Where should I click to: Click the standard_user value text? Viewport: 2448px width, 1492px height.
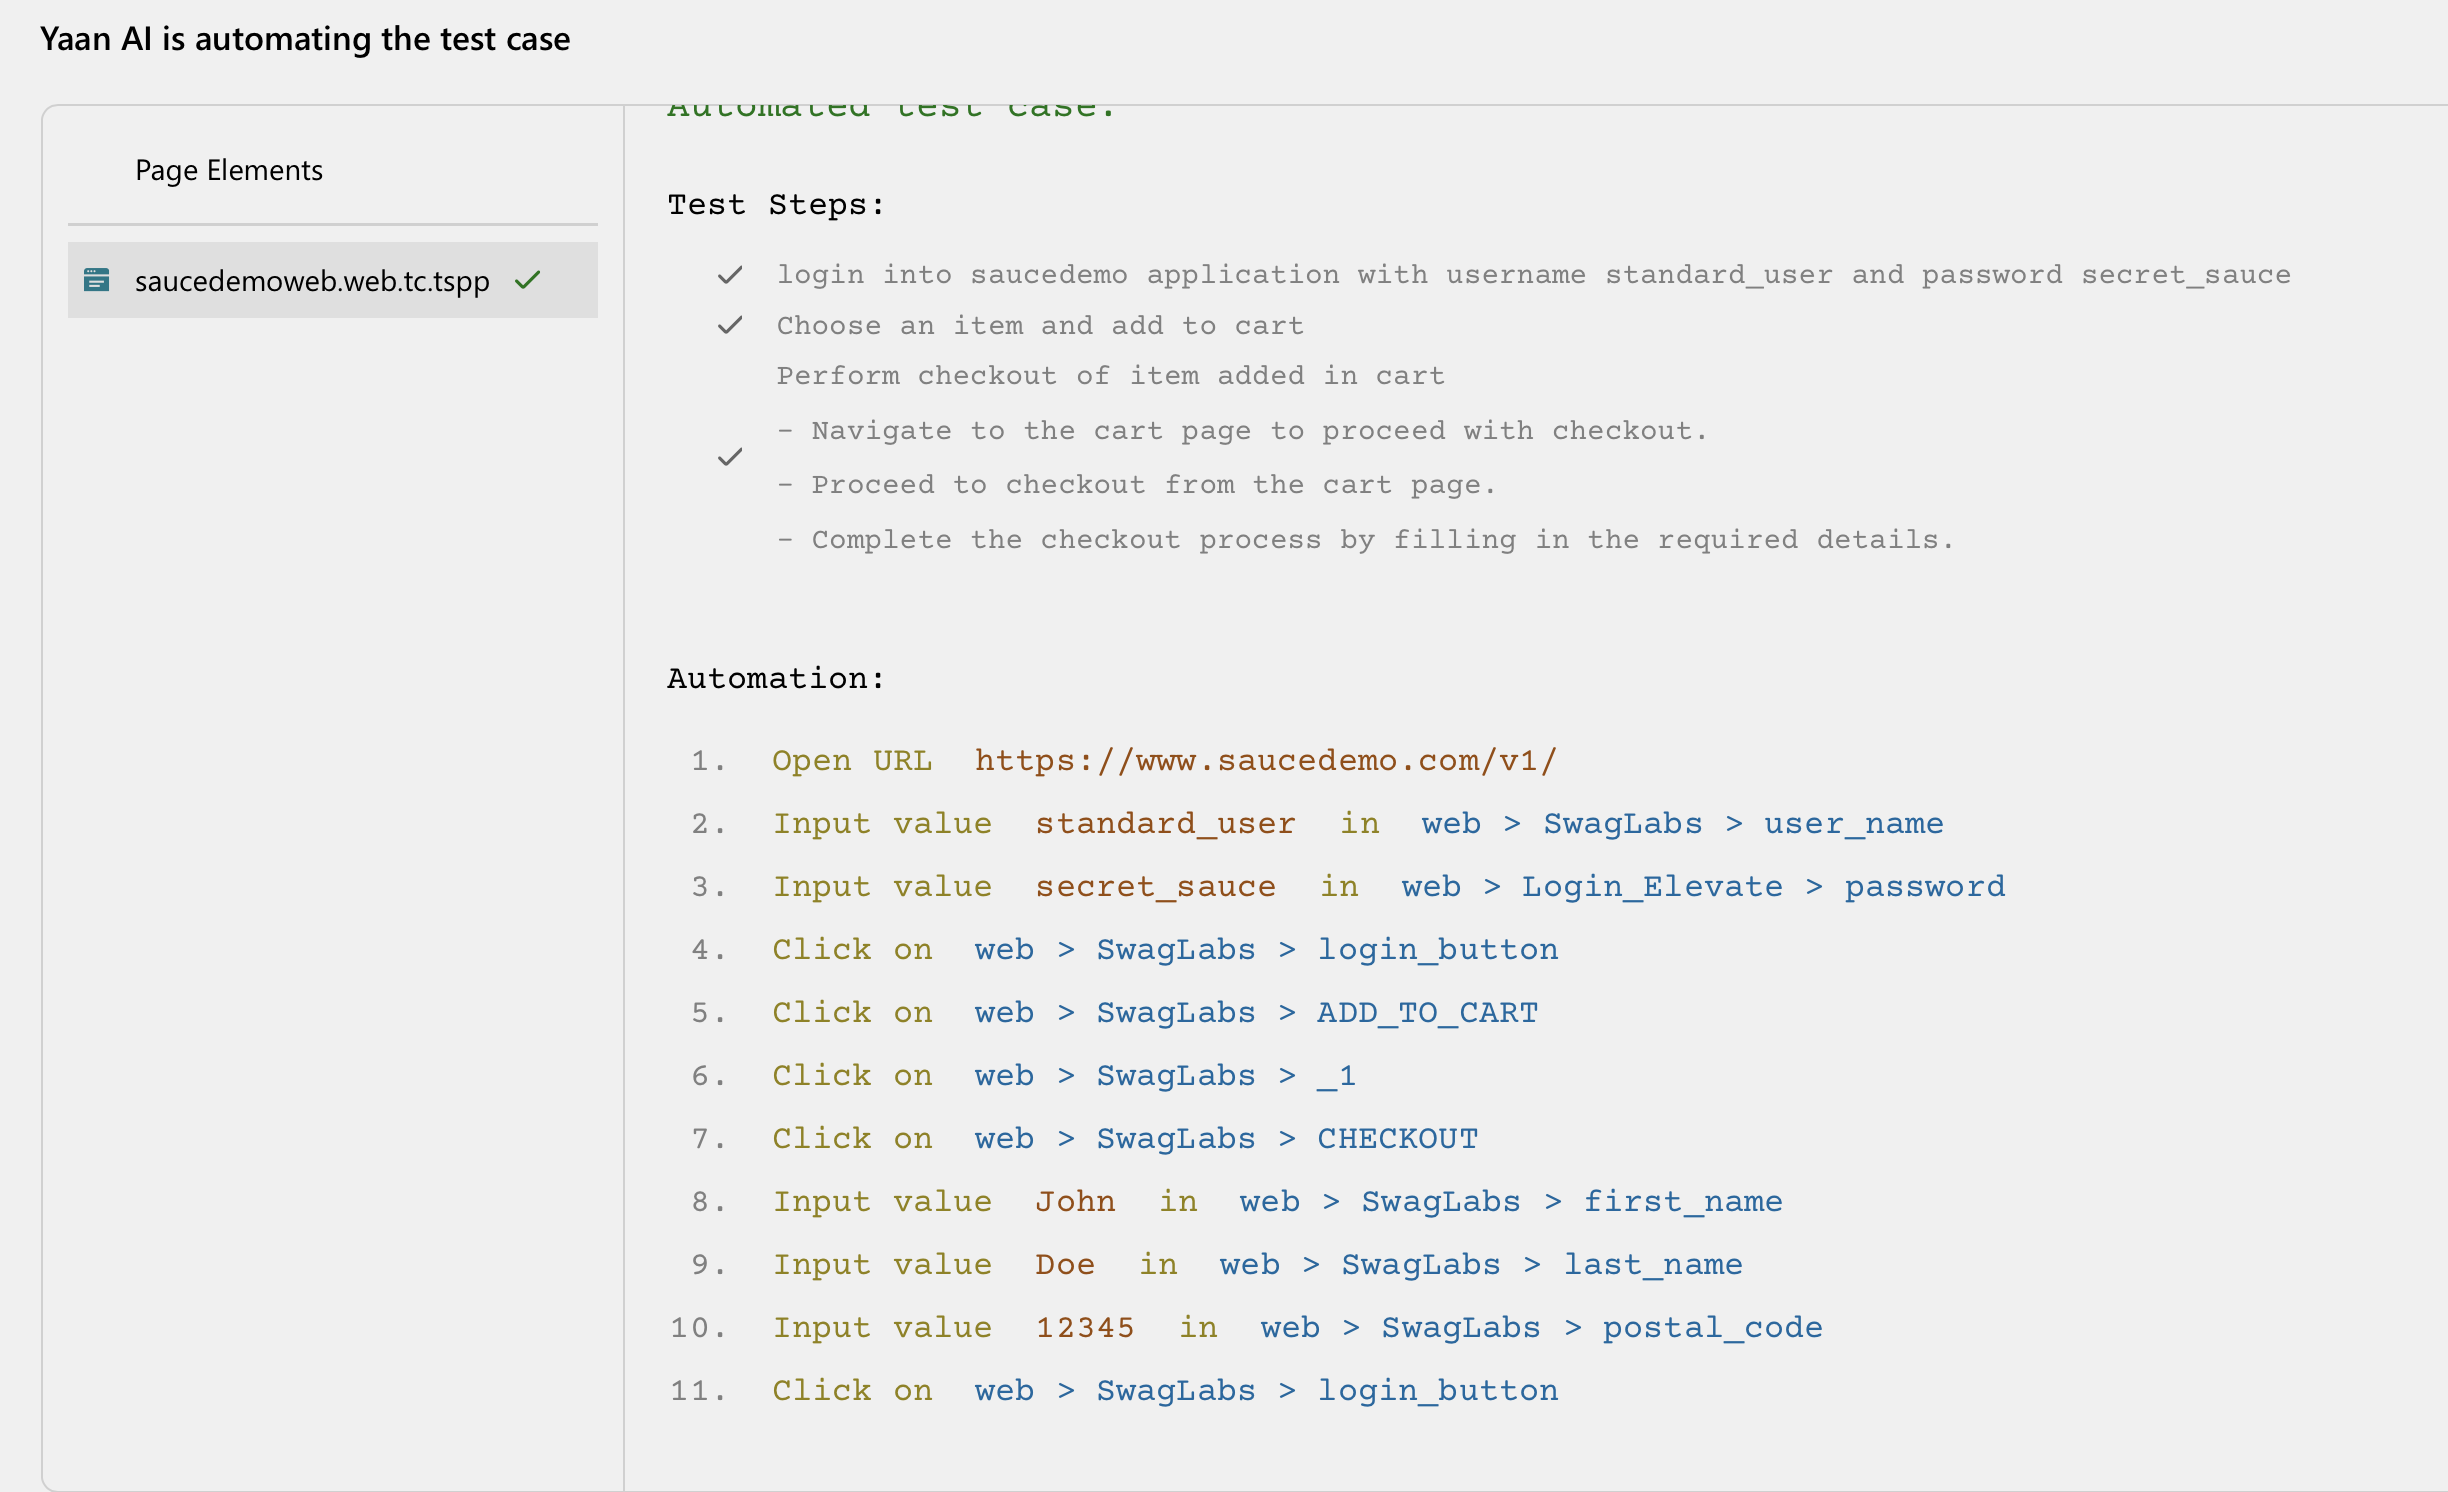point(1165,824)
